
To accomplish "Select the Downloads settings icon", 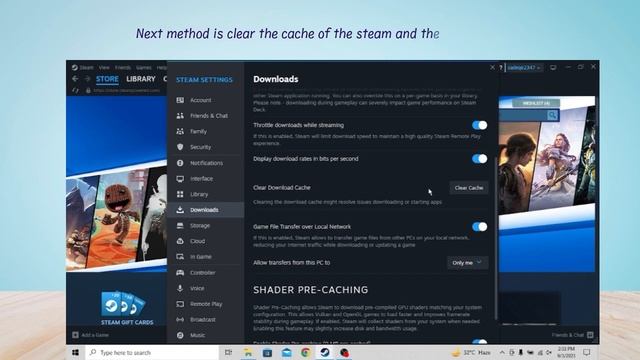I will pyautogui.click(x=180, y=210).
